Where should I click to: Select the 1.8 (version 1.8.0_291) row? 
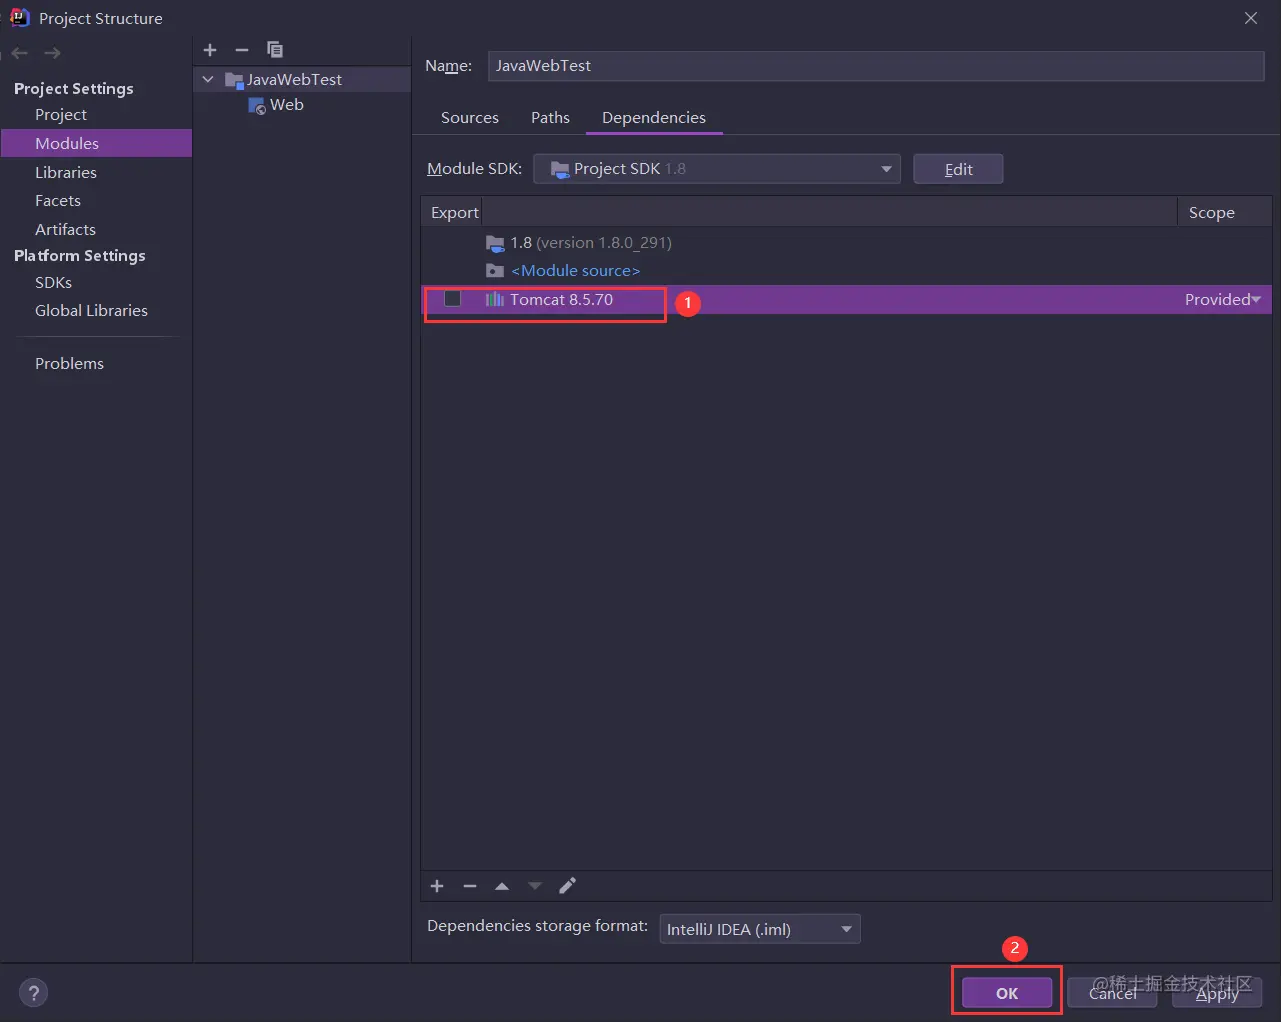coord(846,243)
